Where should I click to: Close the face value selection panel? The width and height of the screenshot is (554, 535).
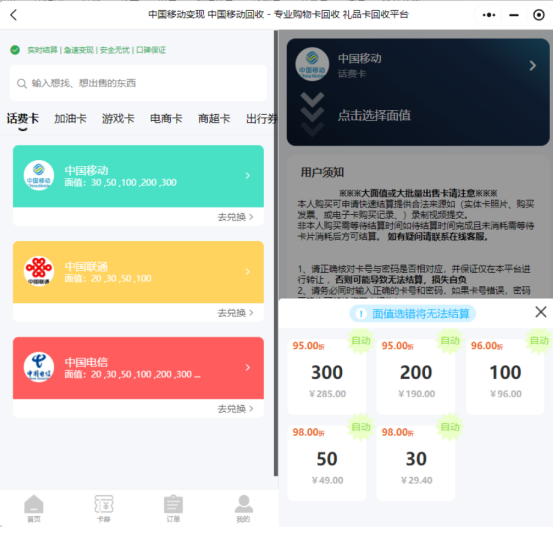(x=541, y=312)
